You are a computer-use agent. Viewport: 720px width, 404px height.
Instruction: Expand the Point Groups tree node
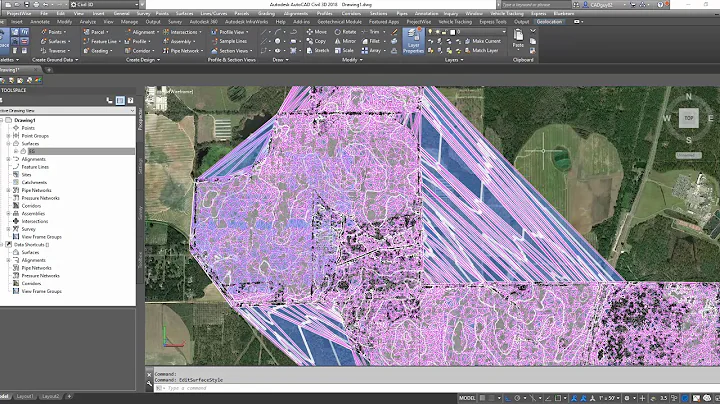8,136
